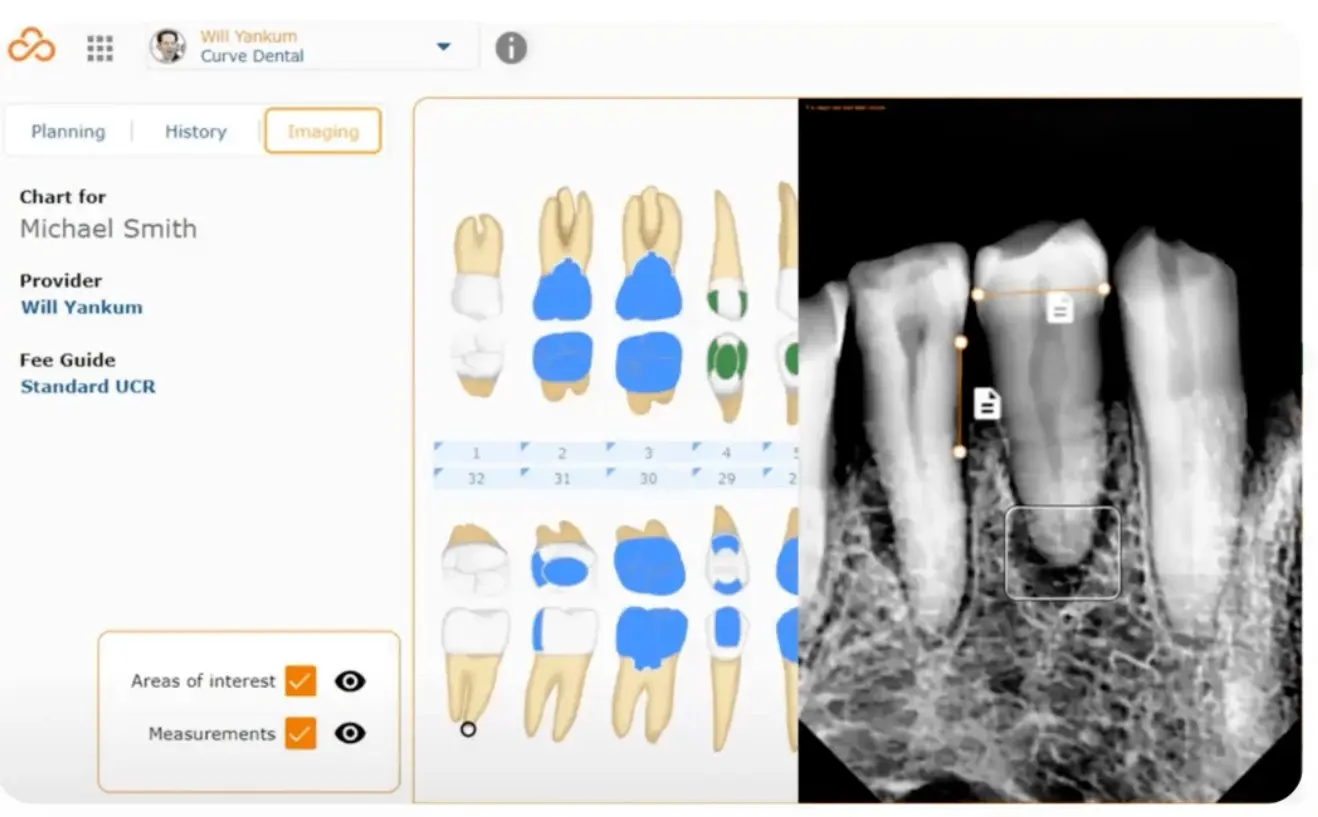Click Will Yankum's profile avatar
Viewport: 1318px width, 817px height.
(167, 47)
